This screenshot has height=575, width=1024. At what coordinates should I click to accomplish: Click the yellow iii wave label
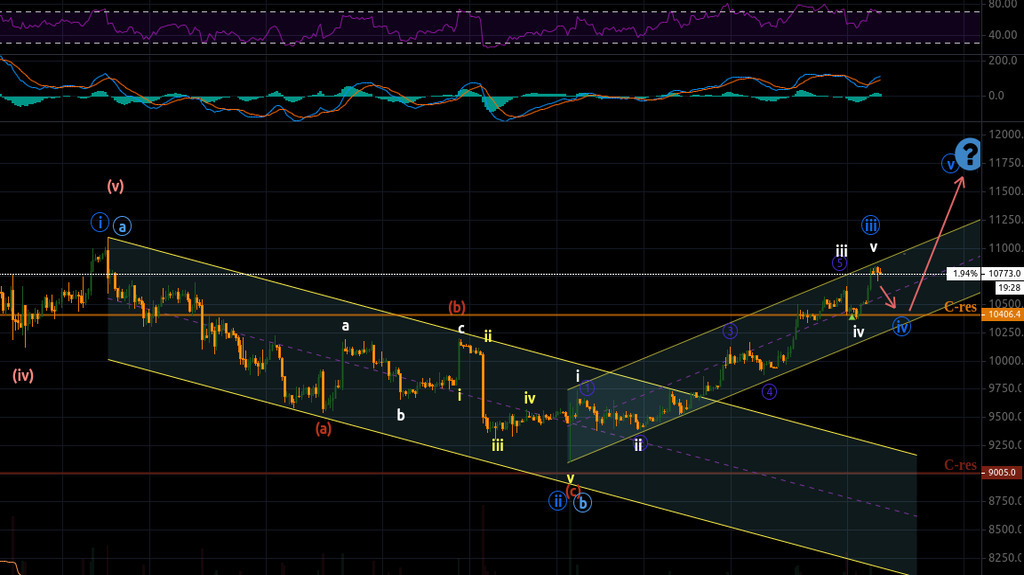coord(497,445)
